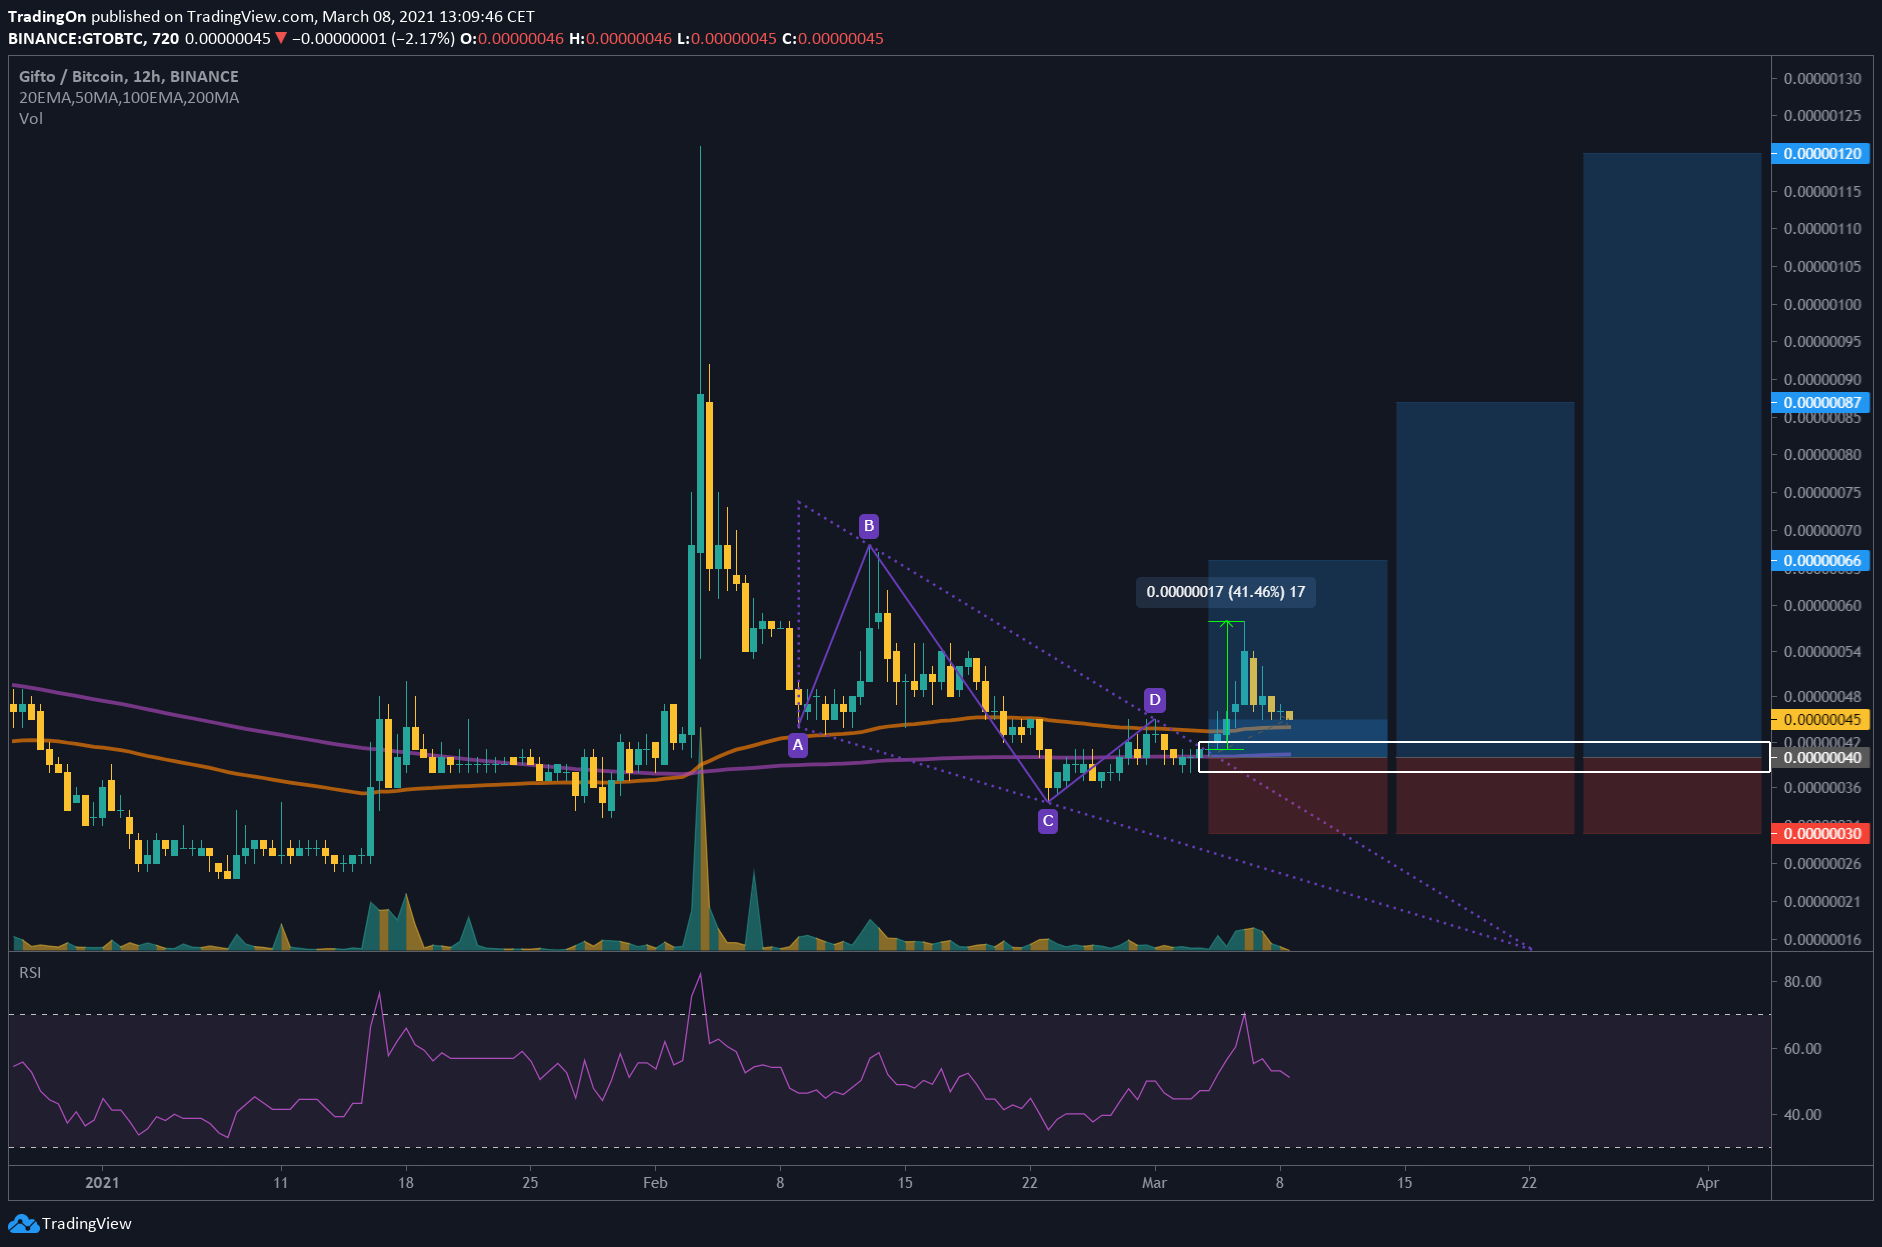Click the red 0.00000030 stop-loss price label

tap(1821, 833)
